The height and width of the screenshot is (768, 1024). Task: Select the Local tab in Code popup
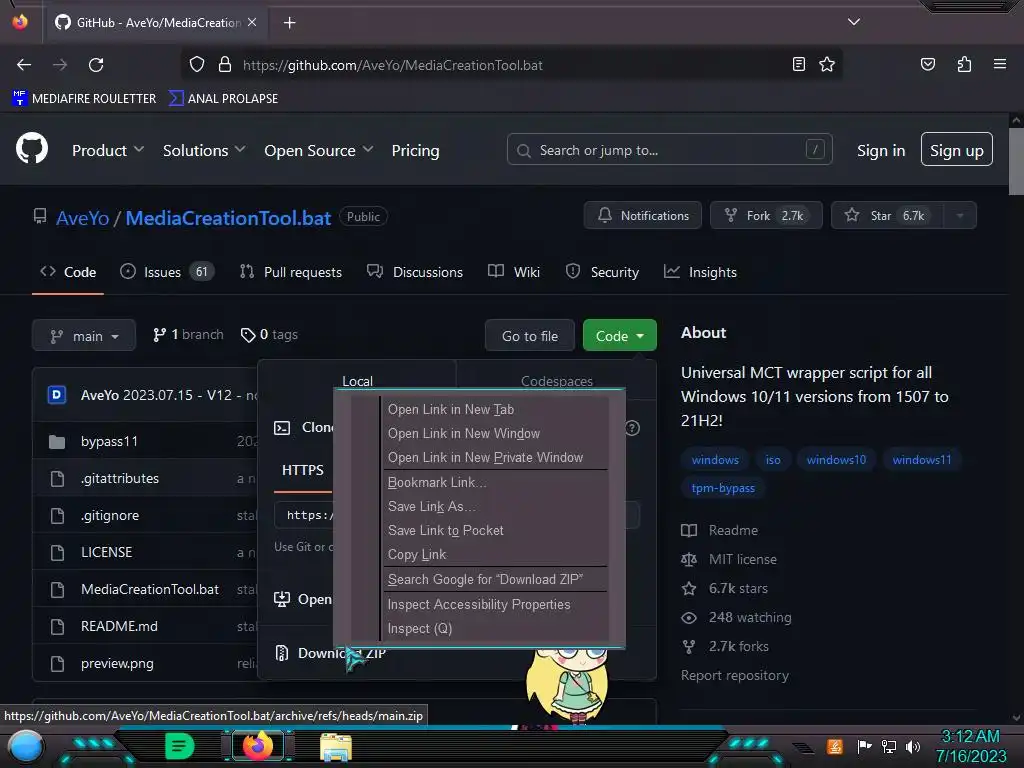click(357, 381)
